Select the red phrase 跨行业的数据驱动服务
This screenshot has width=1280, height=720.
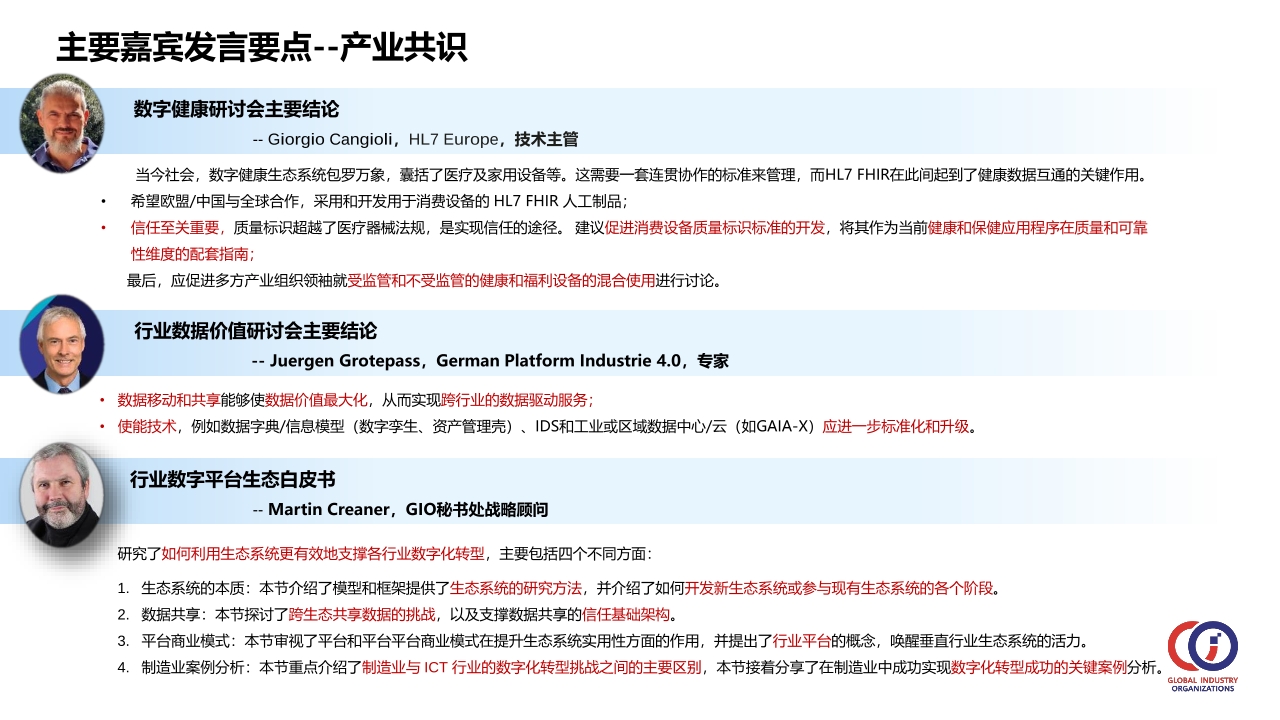point(517,400)
